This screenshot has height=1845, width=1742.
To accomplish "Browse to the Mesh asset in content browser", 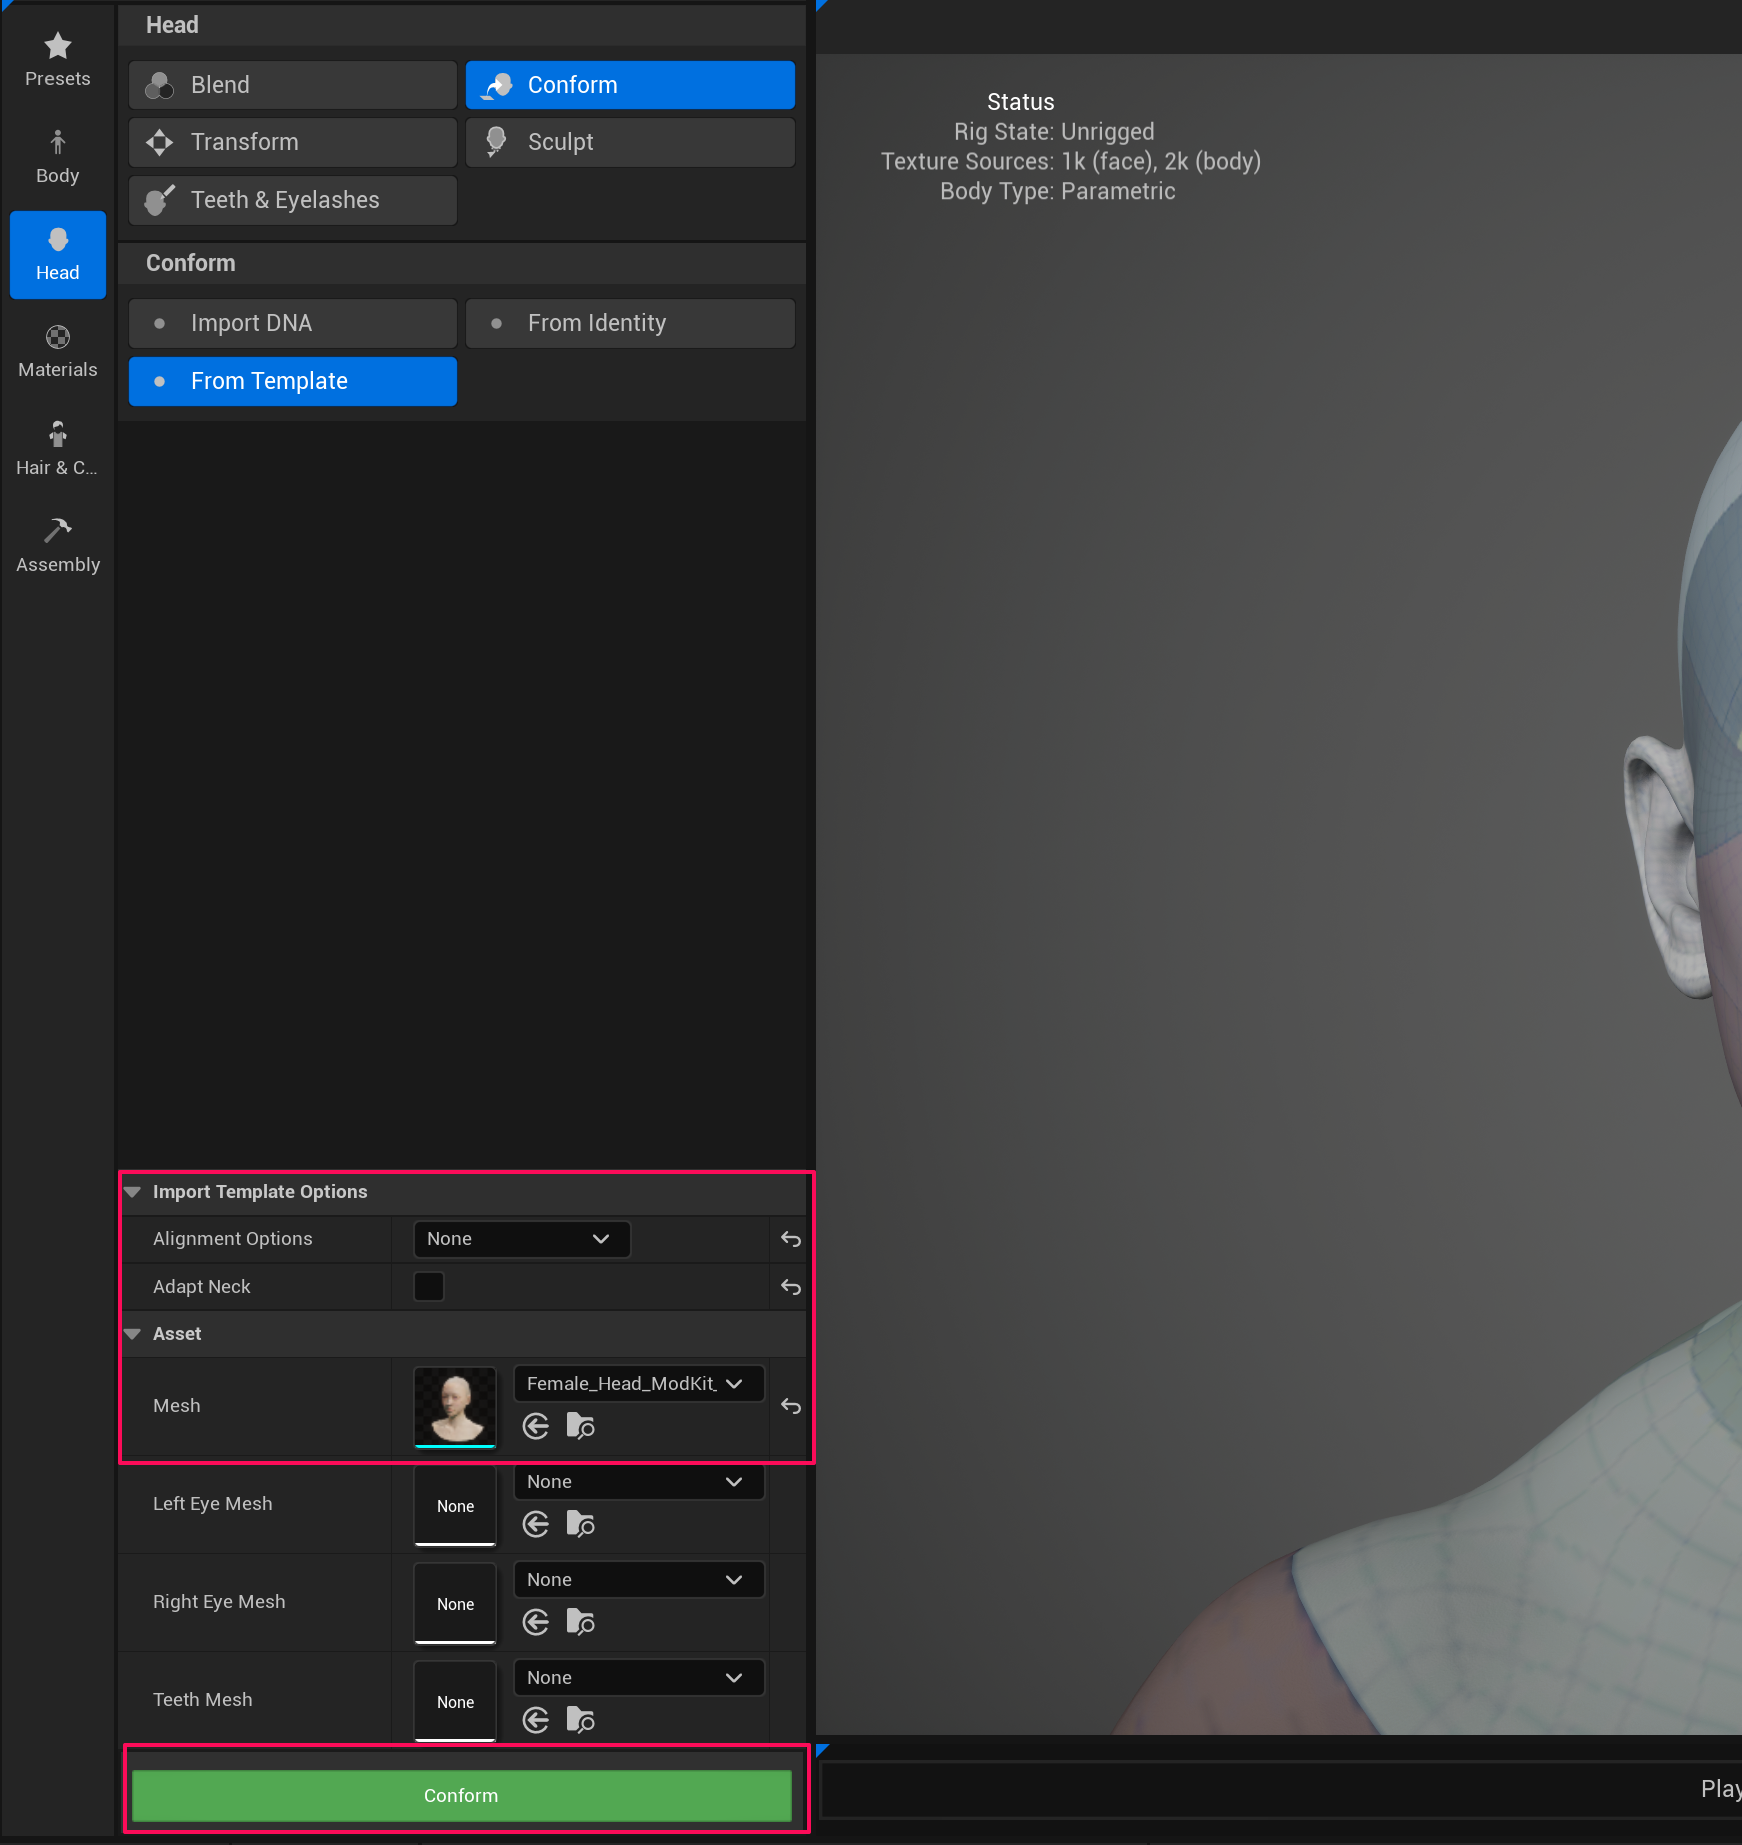I will [580, 1426].
